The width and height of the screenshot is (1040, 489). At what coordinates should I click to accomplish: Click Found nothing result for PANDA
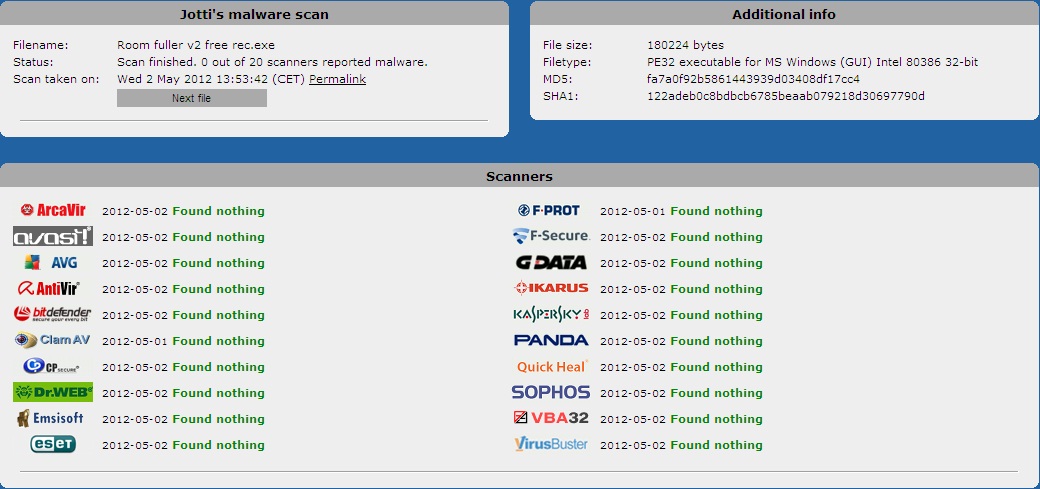pyautogui.click(x=716, y=341)
